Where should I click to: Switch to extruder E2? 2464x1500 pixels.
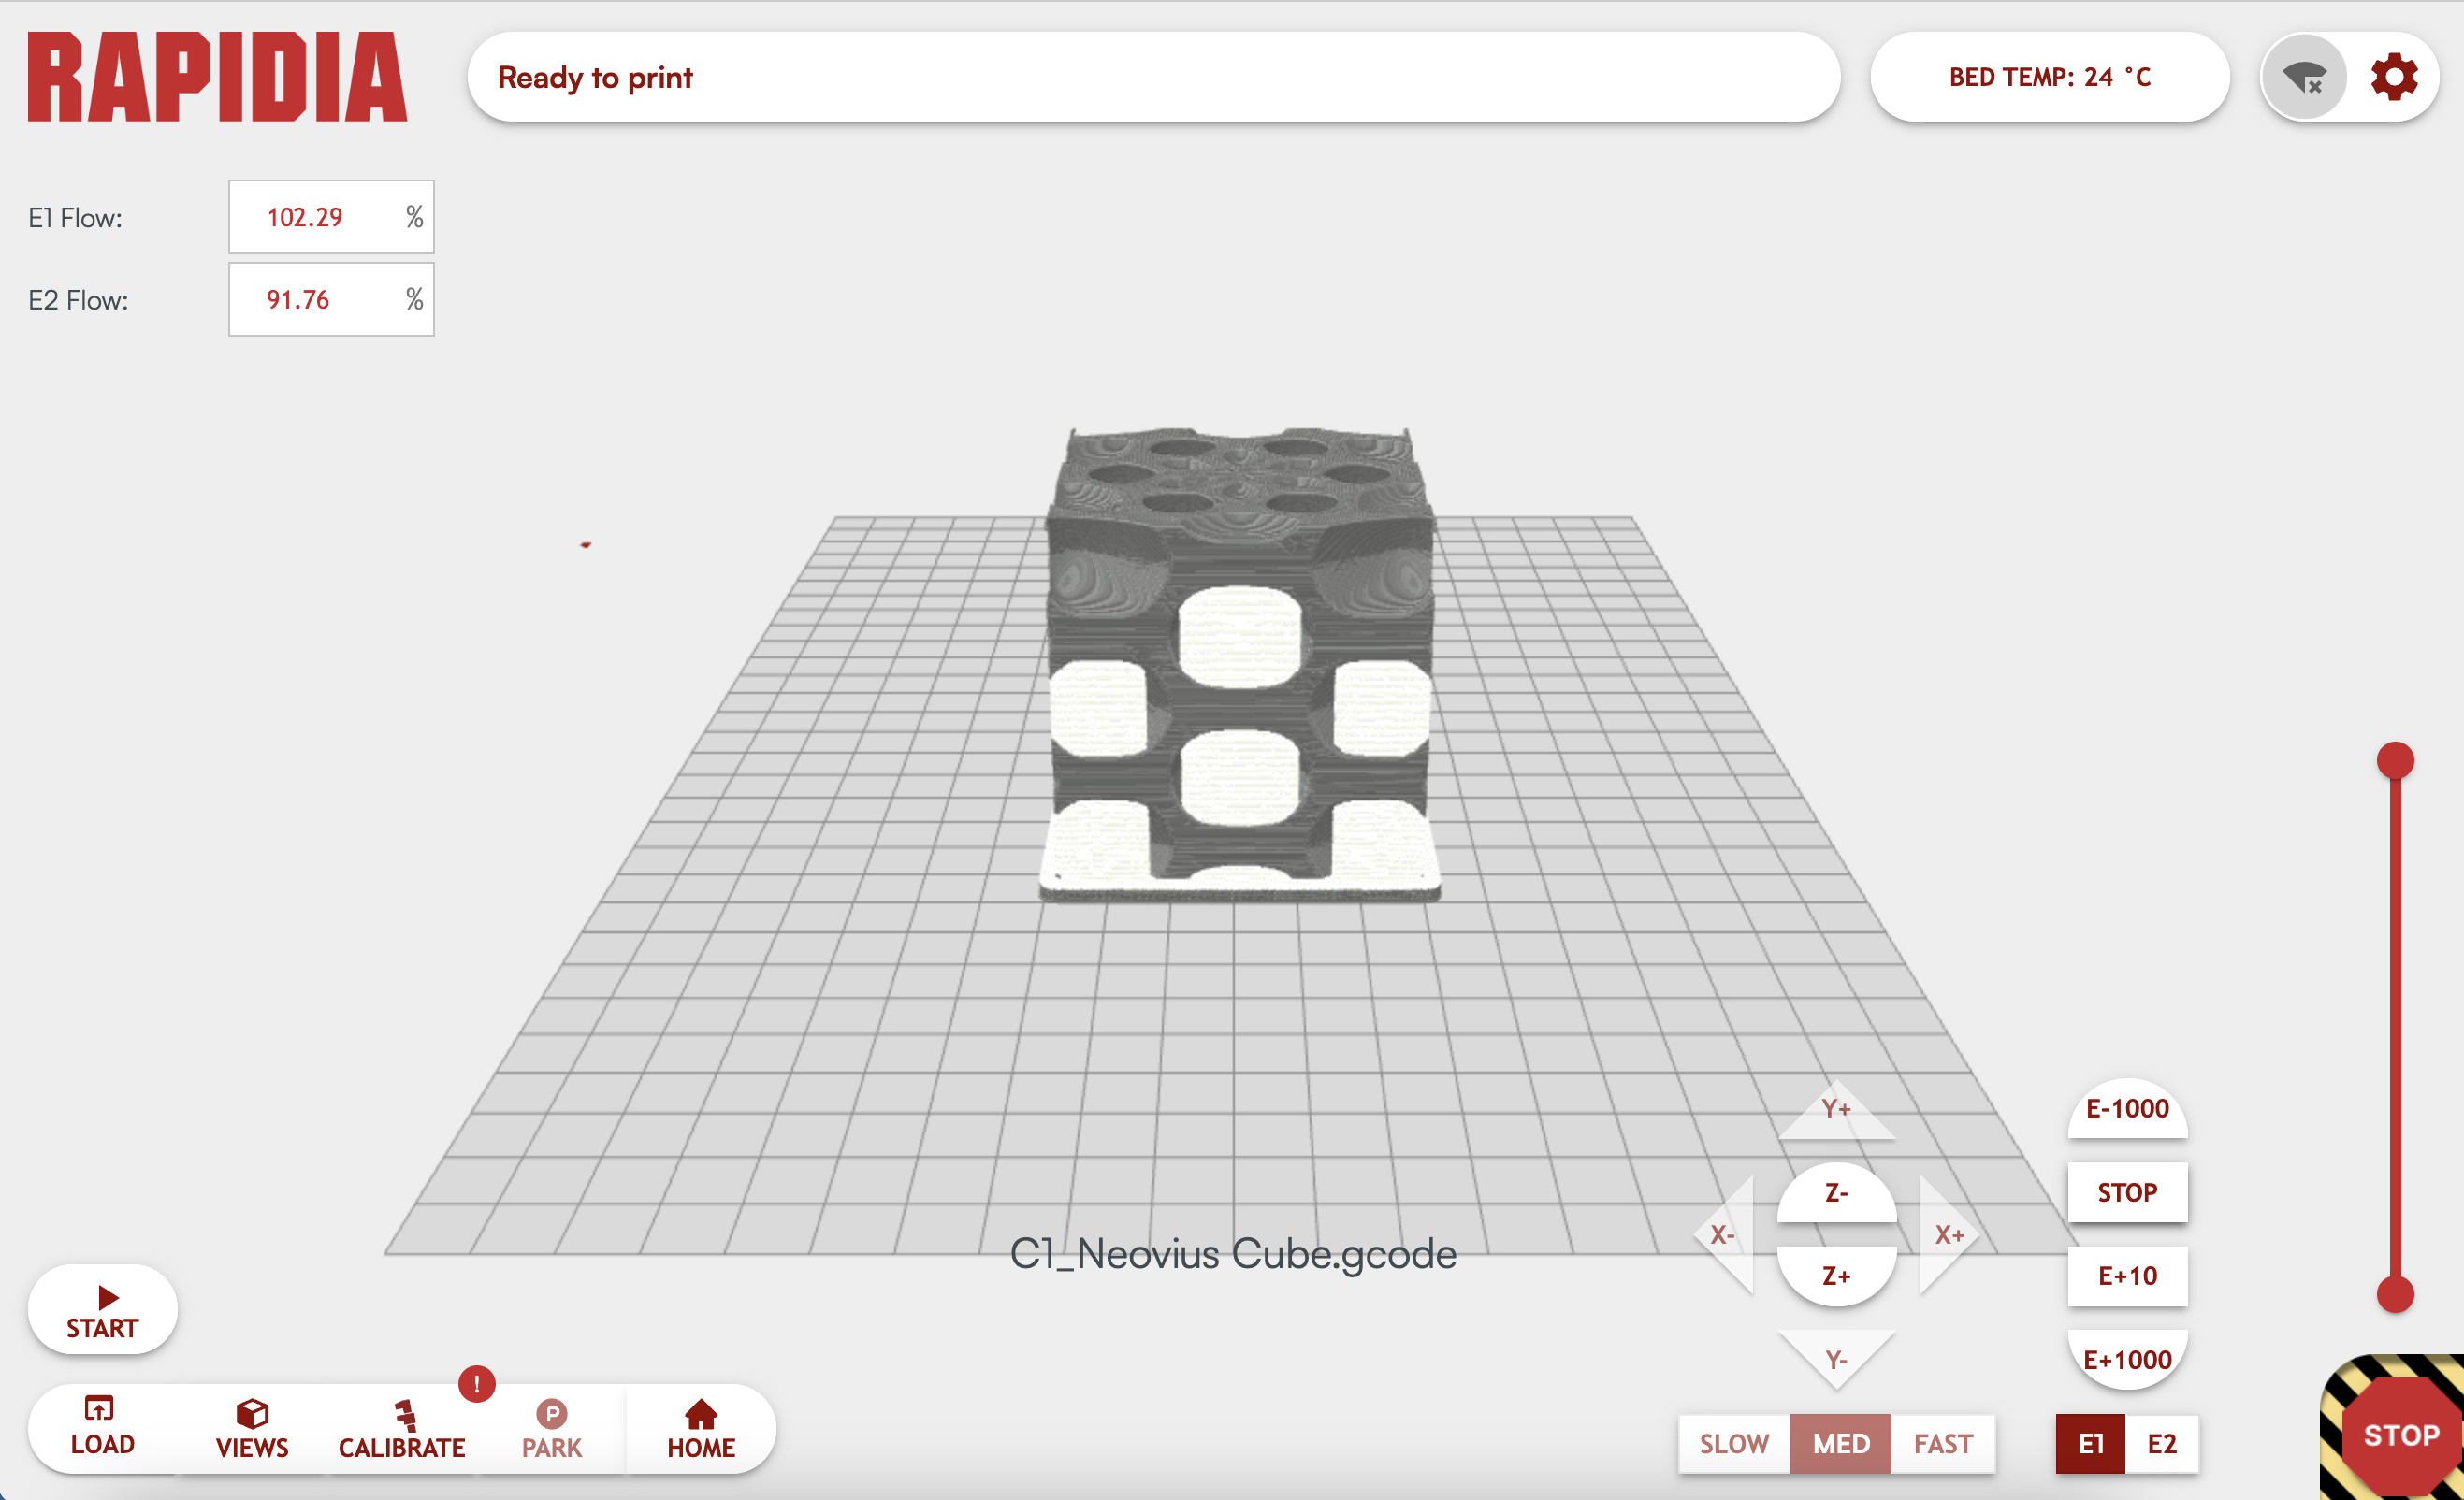click(2161, 1443)
